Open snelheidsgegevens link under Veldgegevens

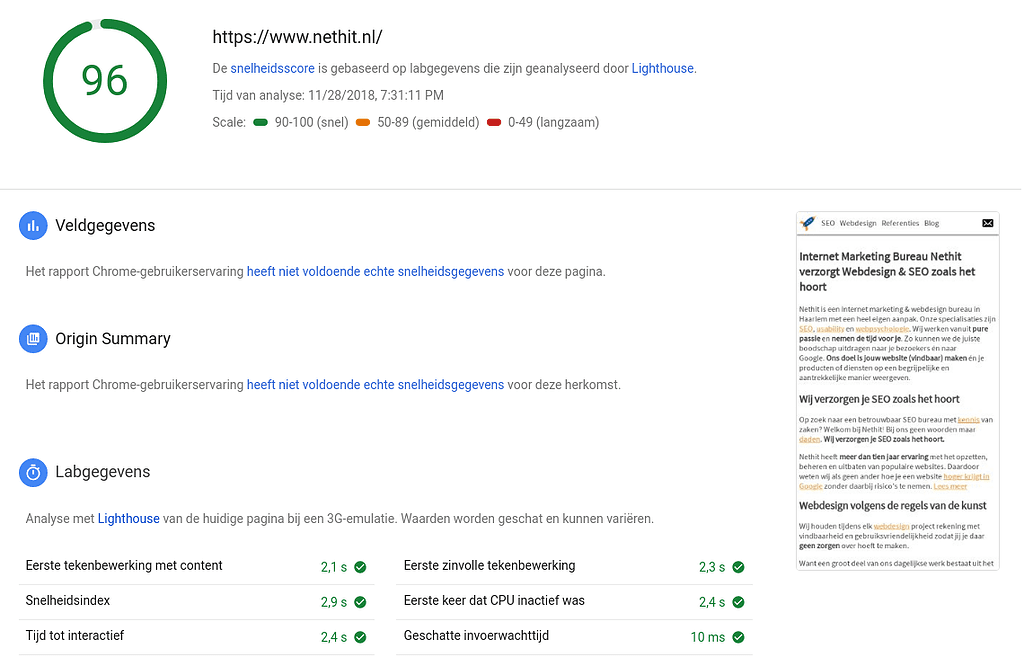[376, 272]
